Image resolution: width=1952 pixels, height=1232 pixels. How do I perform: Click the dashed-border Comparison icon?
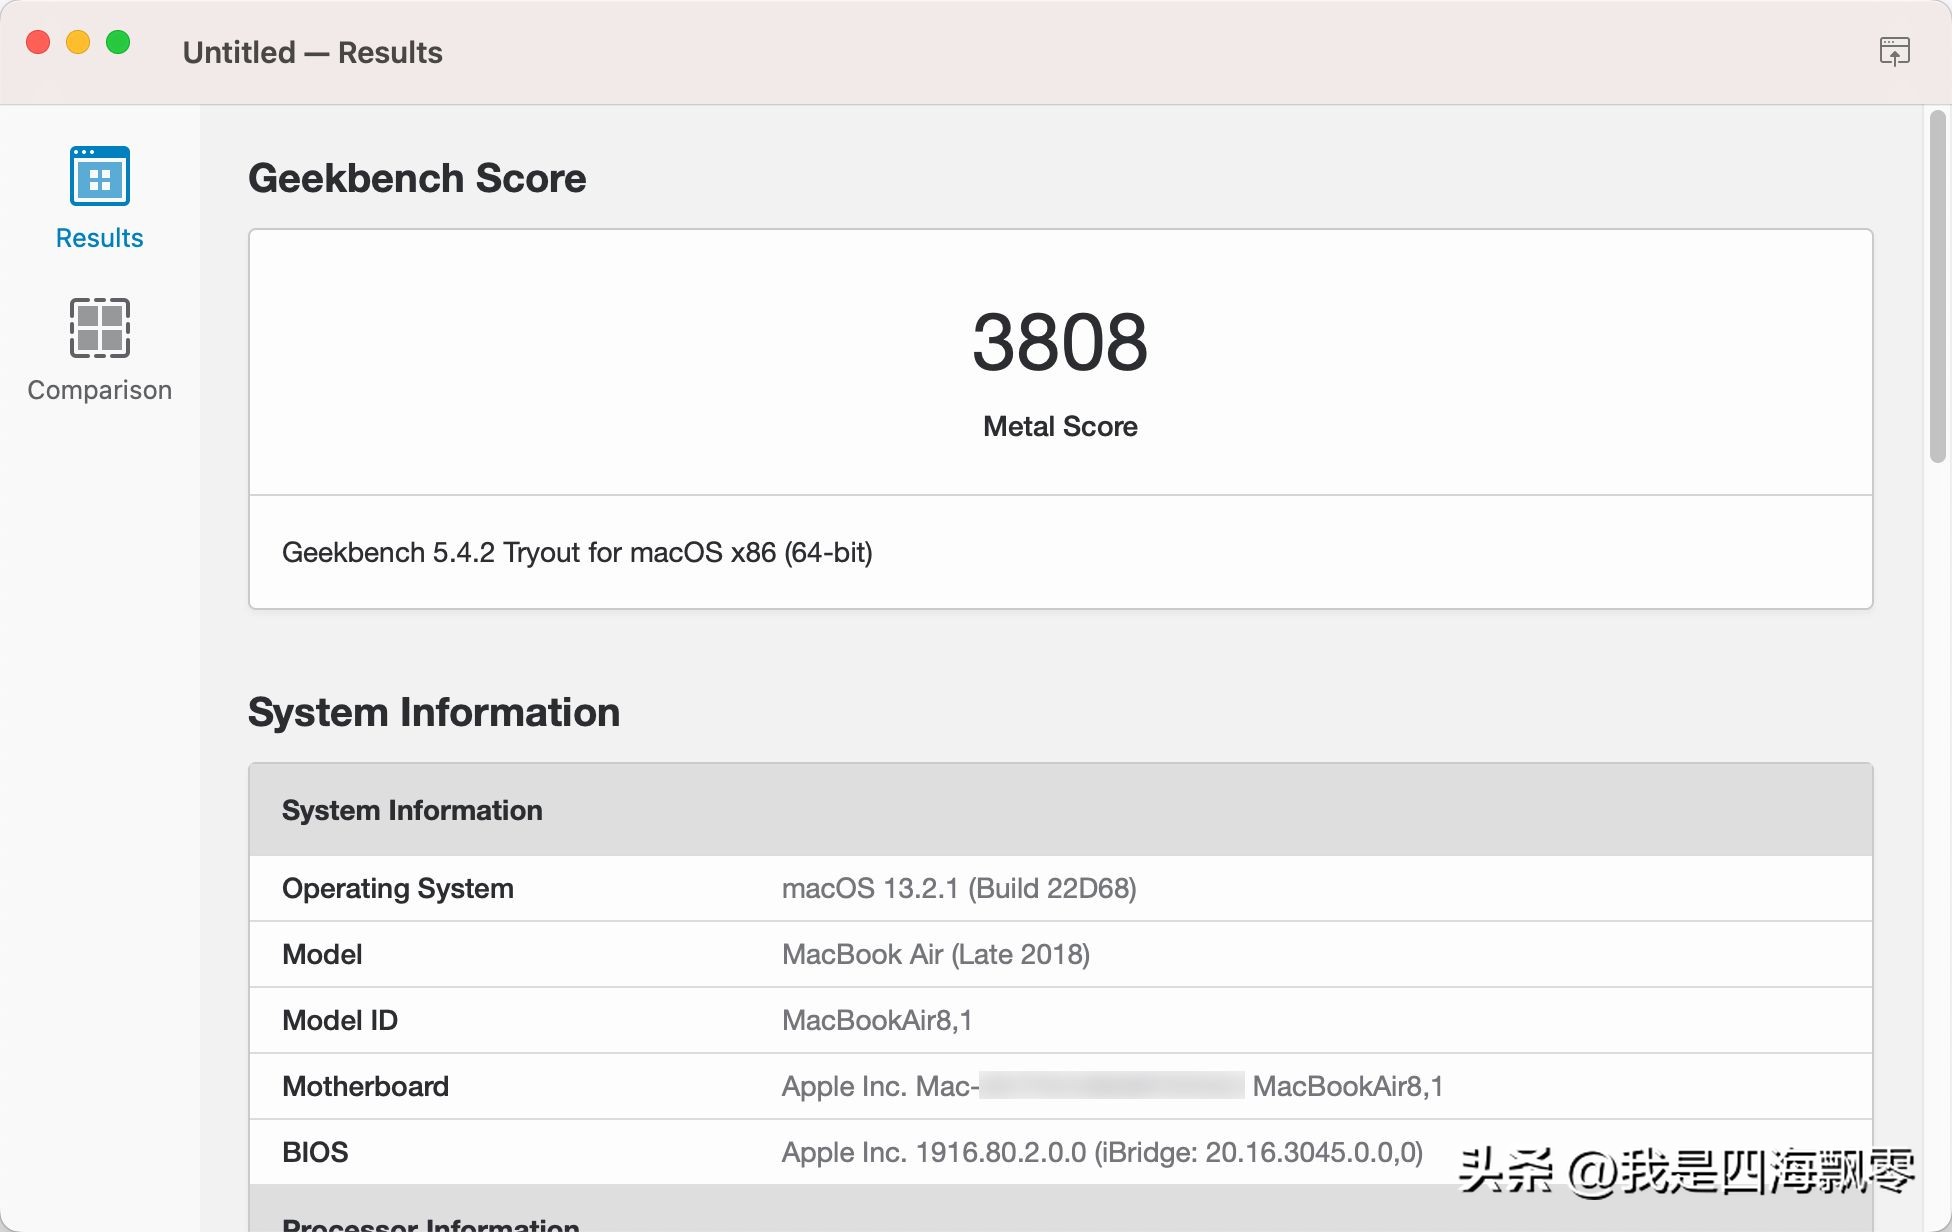98,327
